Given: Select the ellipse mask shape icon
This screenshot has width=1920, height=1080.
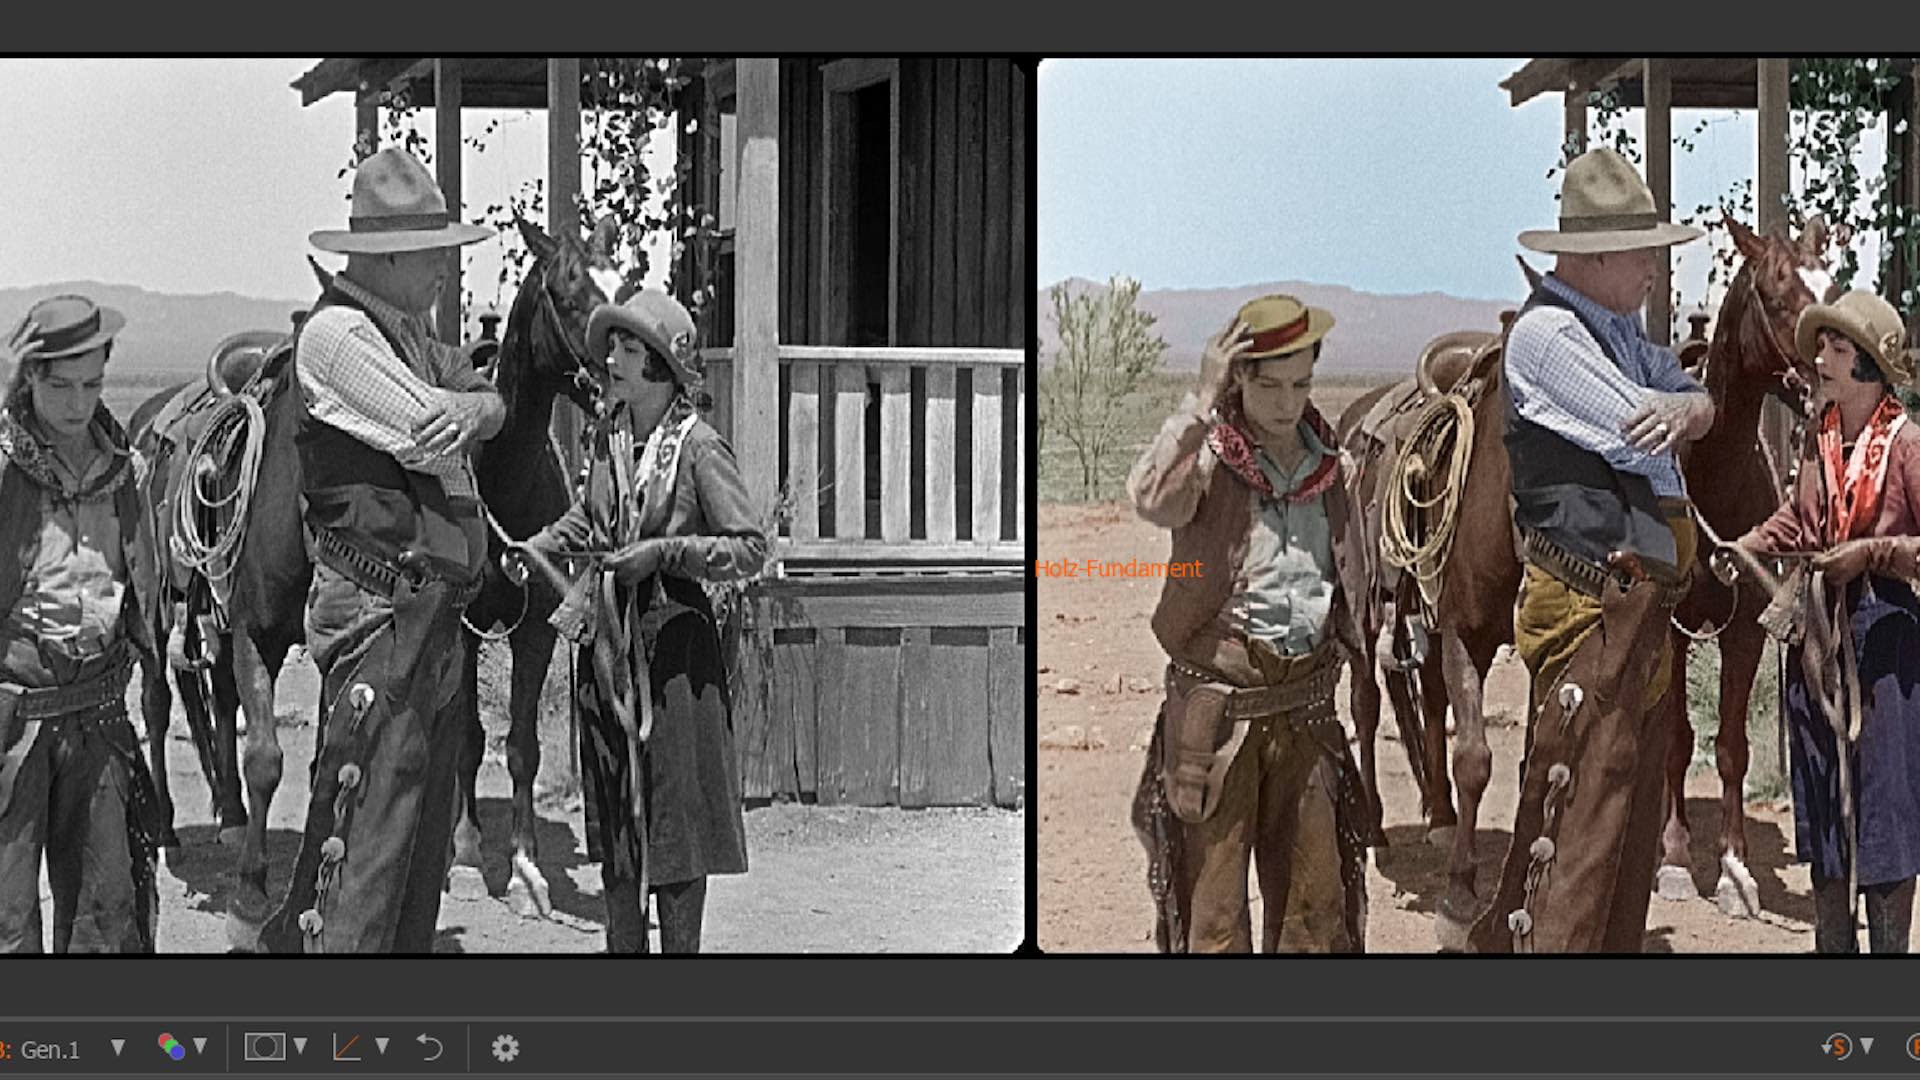Looking at the screenshot, I should coord(264,1047).
